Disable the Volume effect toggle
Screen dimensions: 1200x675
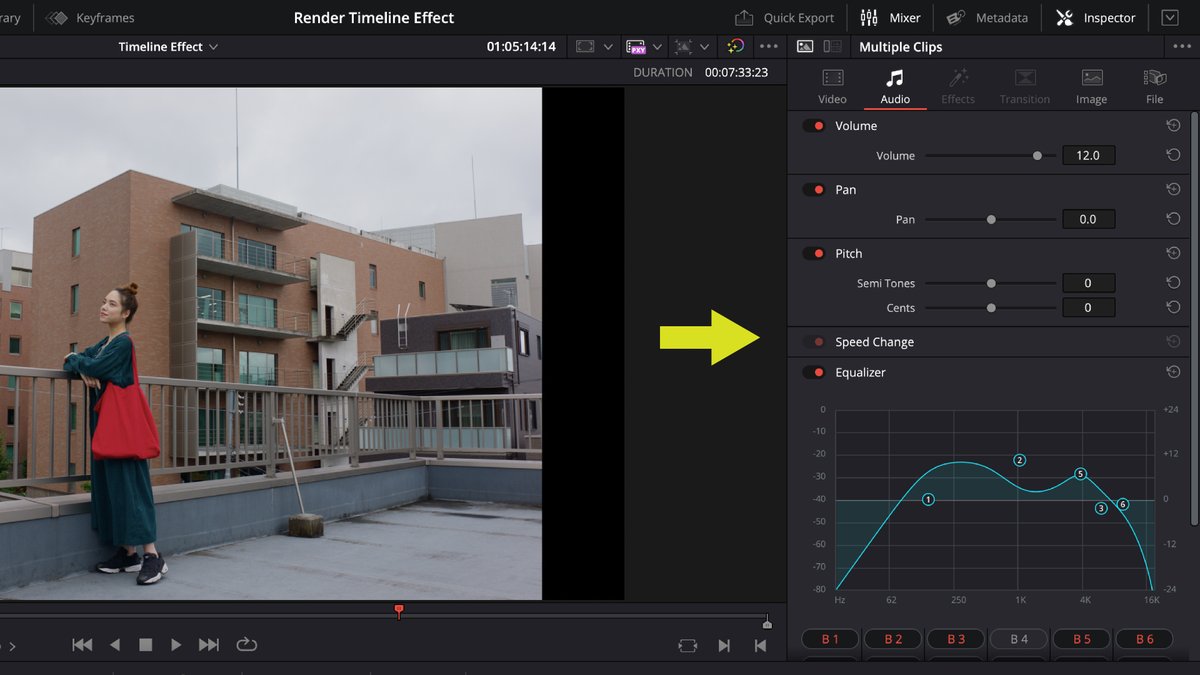coord(813,125)
